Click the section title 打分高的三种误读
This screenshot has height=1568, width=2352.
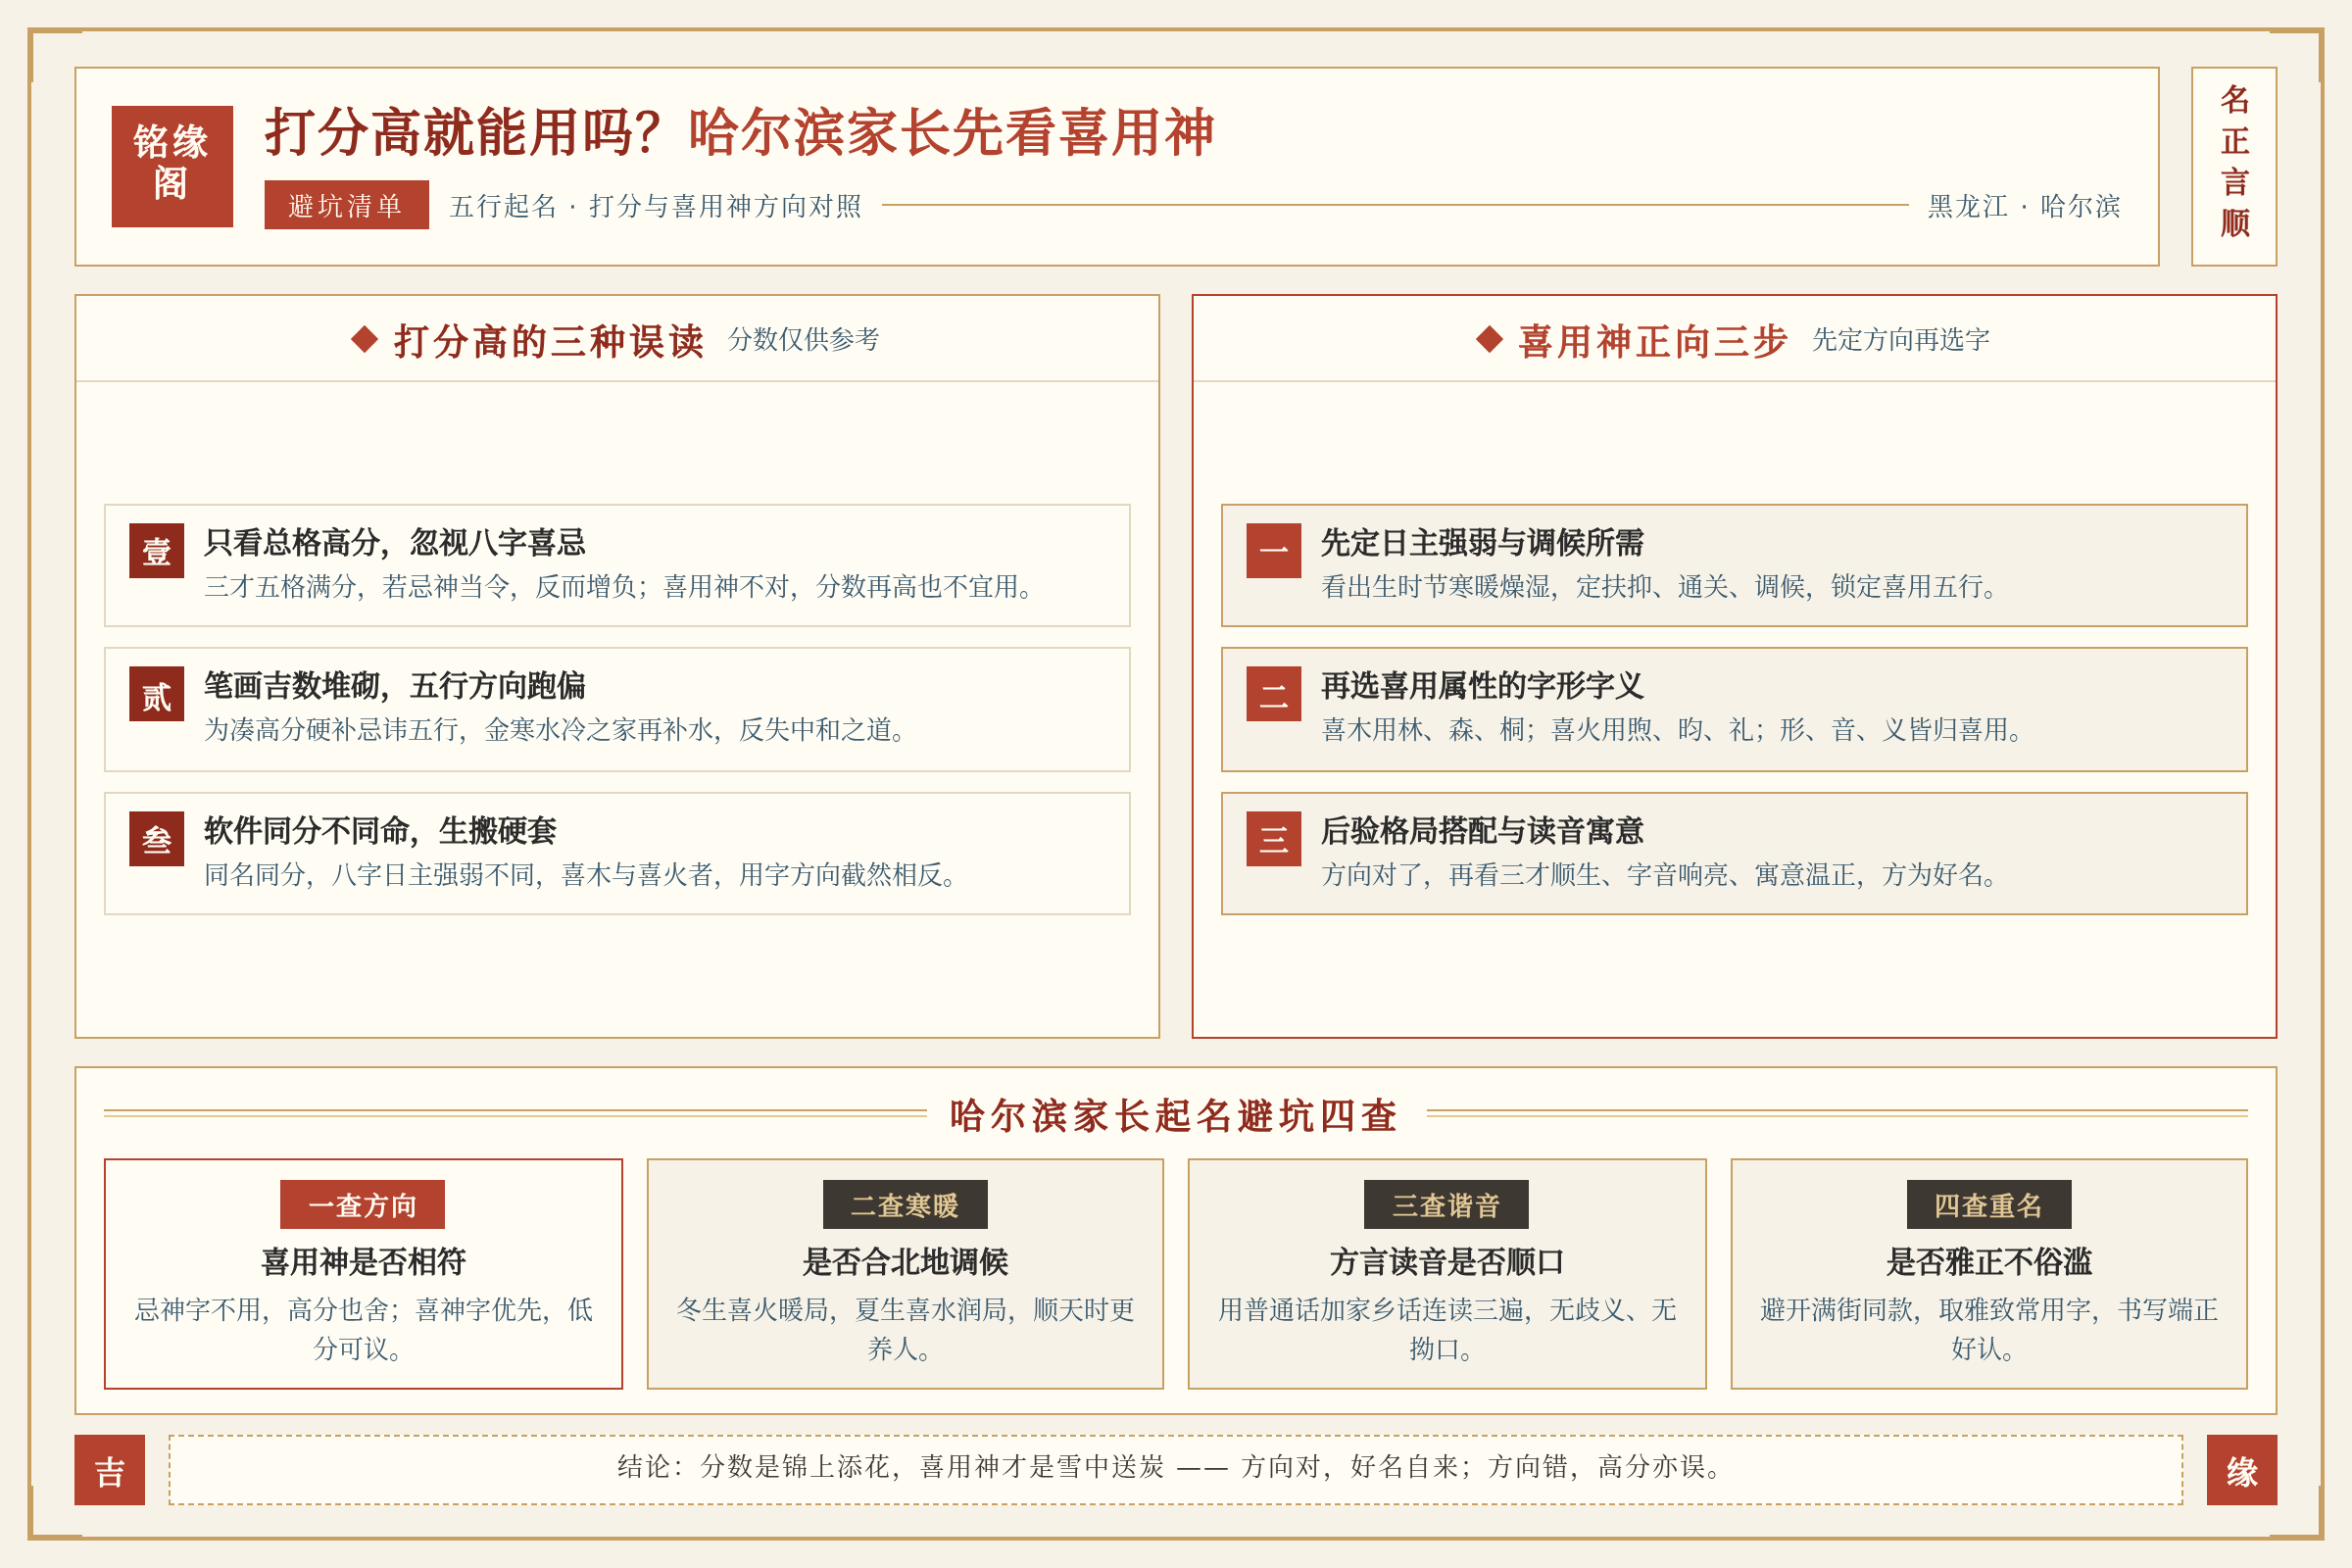[549, 341]
